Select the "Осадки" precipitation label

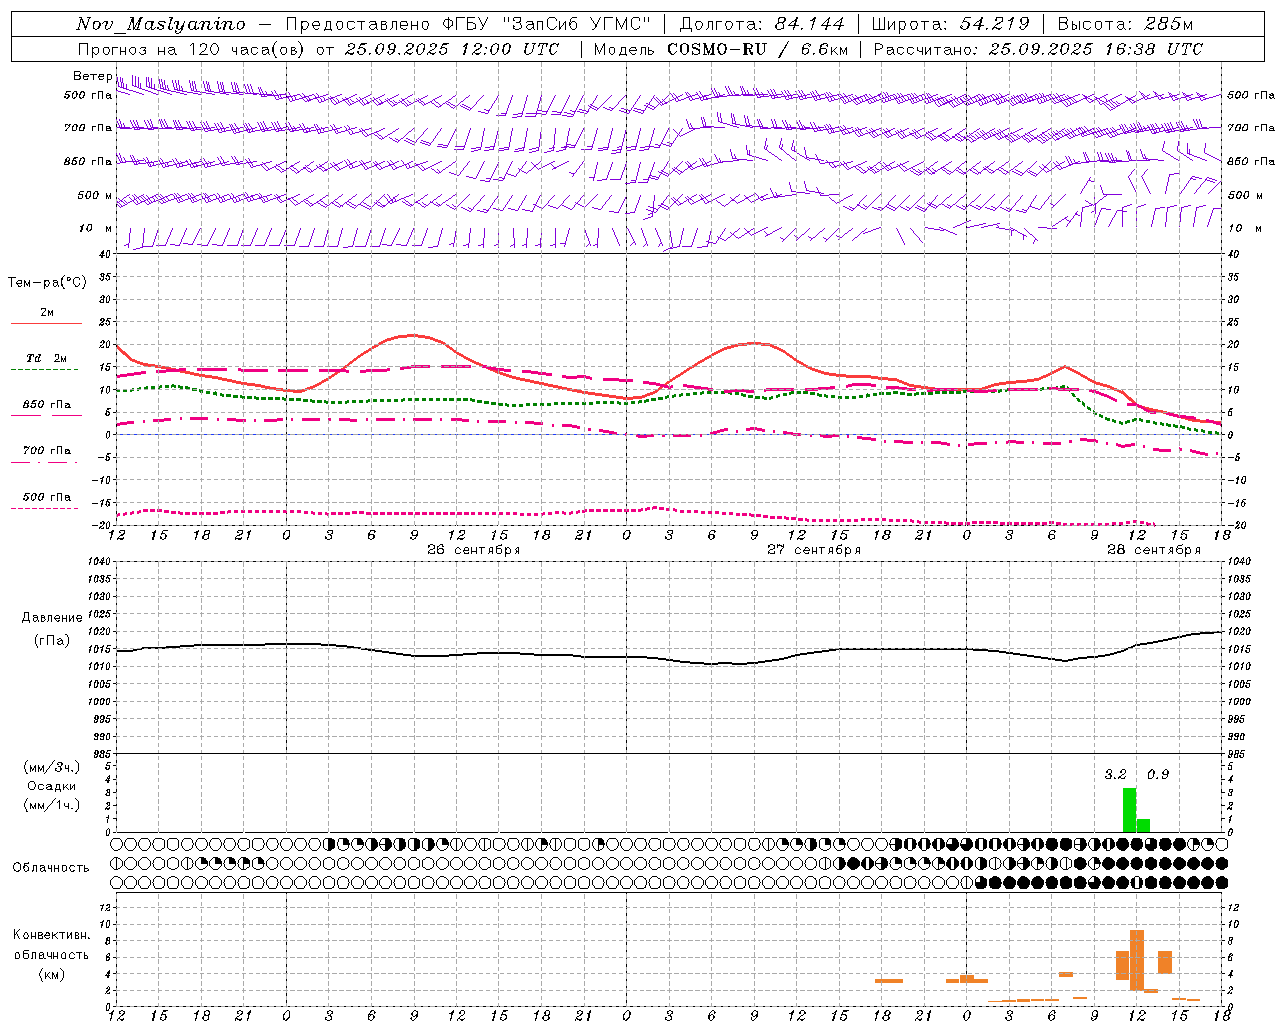[x=51, y=786]
